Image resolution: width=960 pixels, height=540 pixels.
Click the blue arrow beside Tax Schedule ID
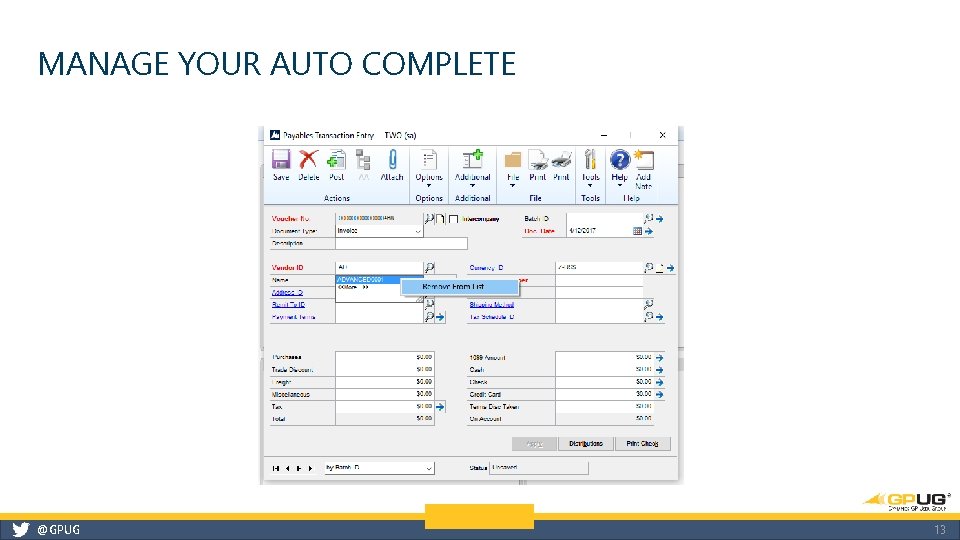coord(659,317)
